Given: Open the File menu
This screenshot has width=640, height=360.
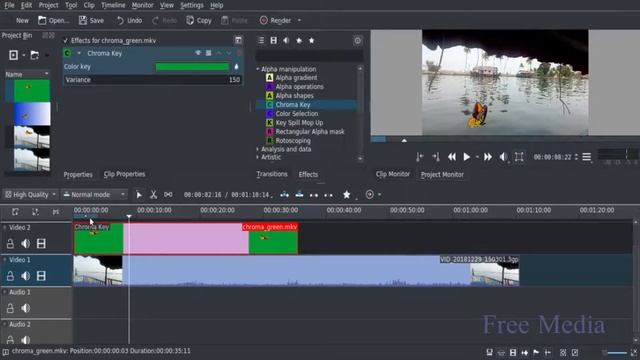Looking at the screenshot, I should pos(9,5).
